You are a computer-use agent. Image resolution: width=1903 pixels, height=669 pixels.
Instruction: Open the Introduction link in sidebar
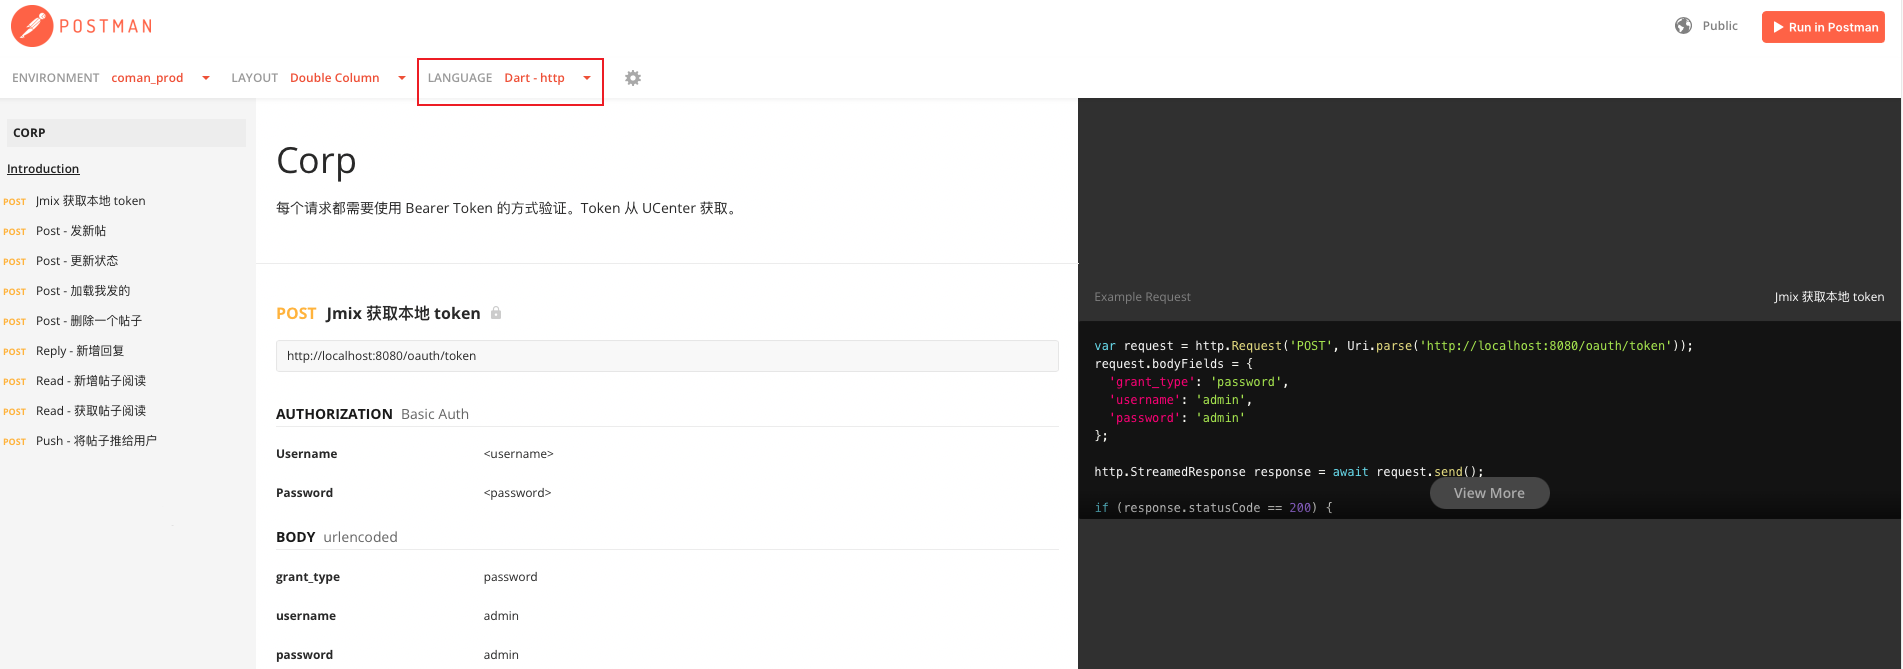[x=43, y=169]
